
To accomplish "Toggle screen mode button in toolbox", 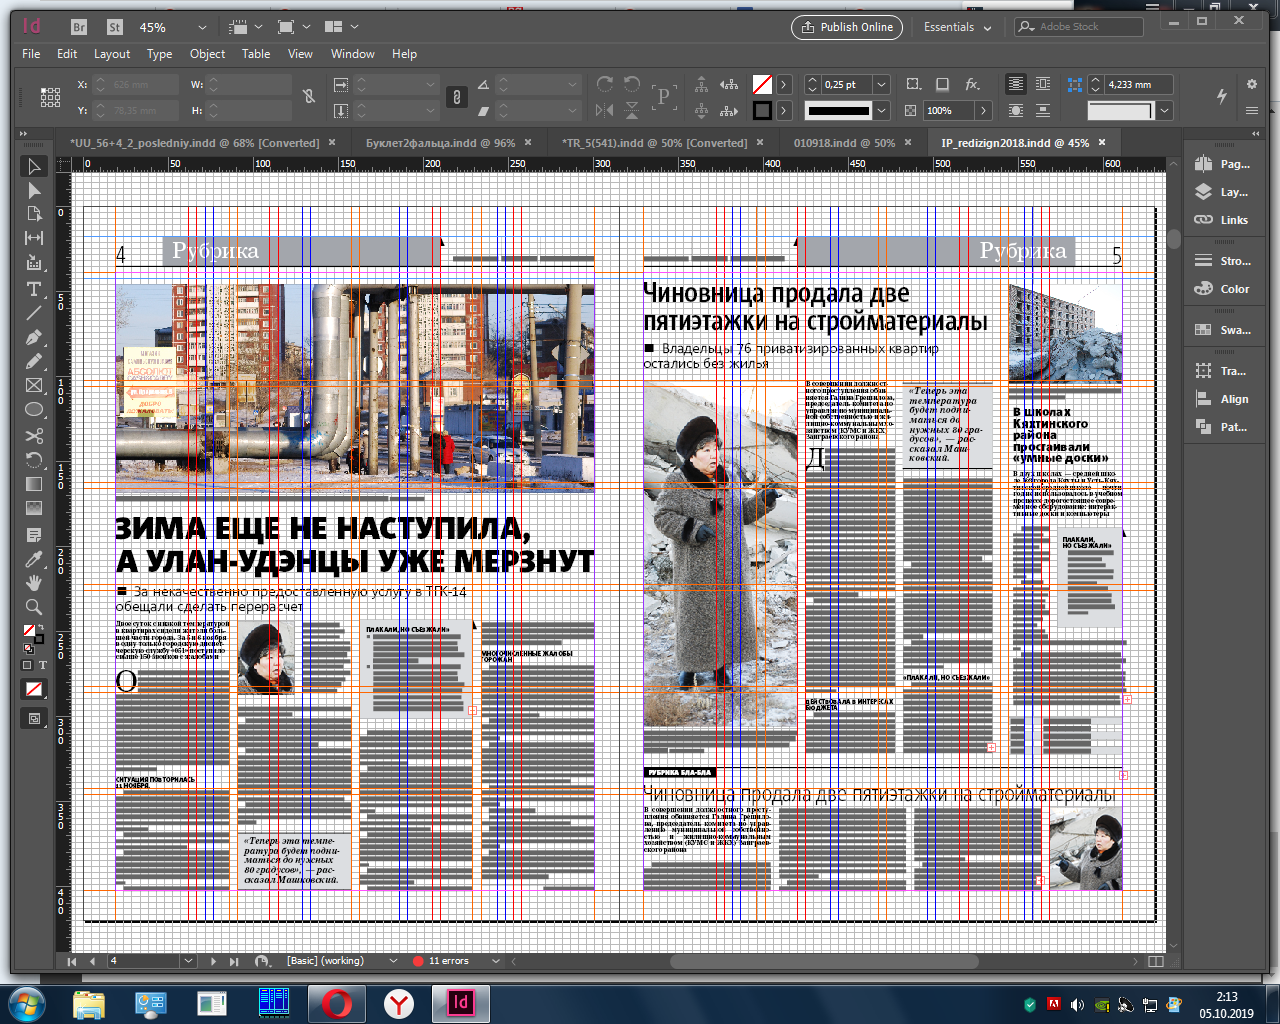I will [34, 718].
